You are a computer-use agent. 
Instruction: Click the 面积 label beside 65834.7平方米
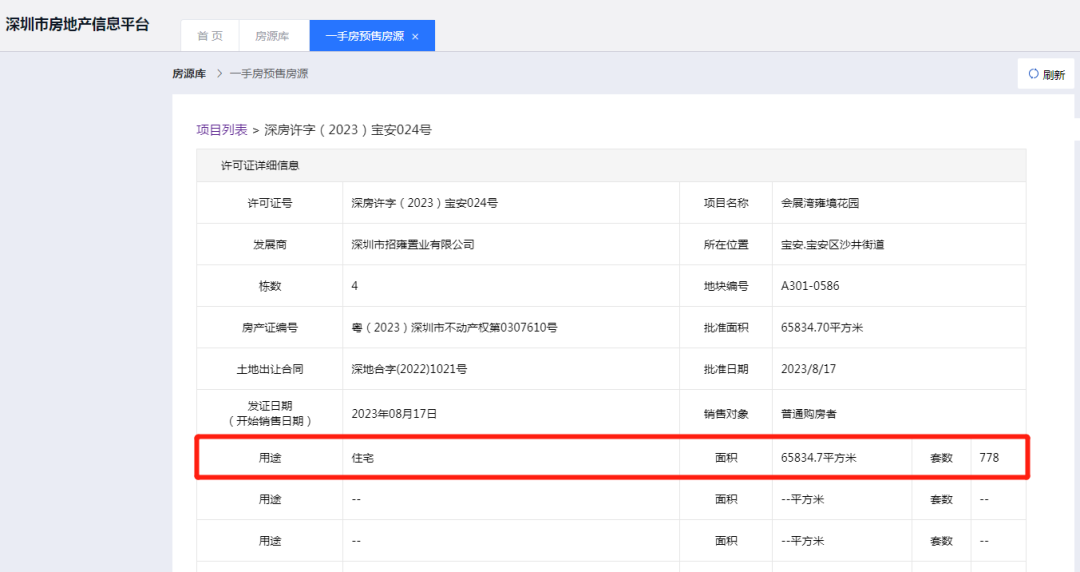click(726, 458)
